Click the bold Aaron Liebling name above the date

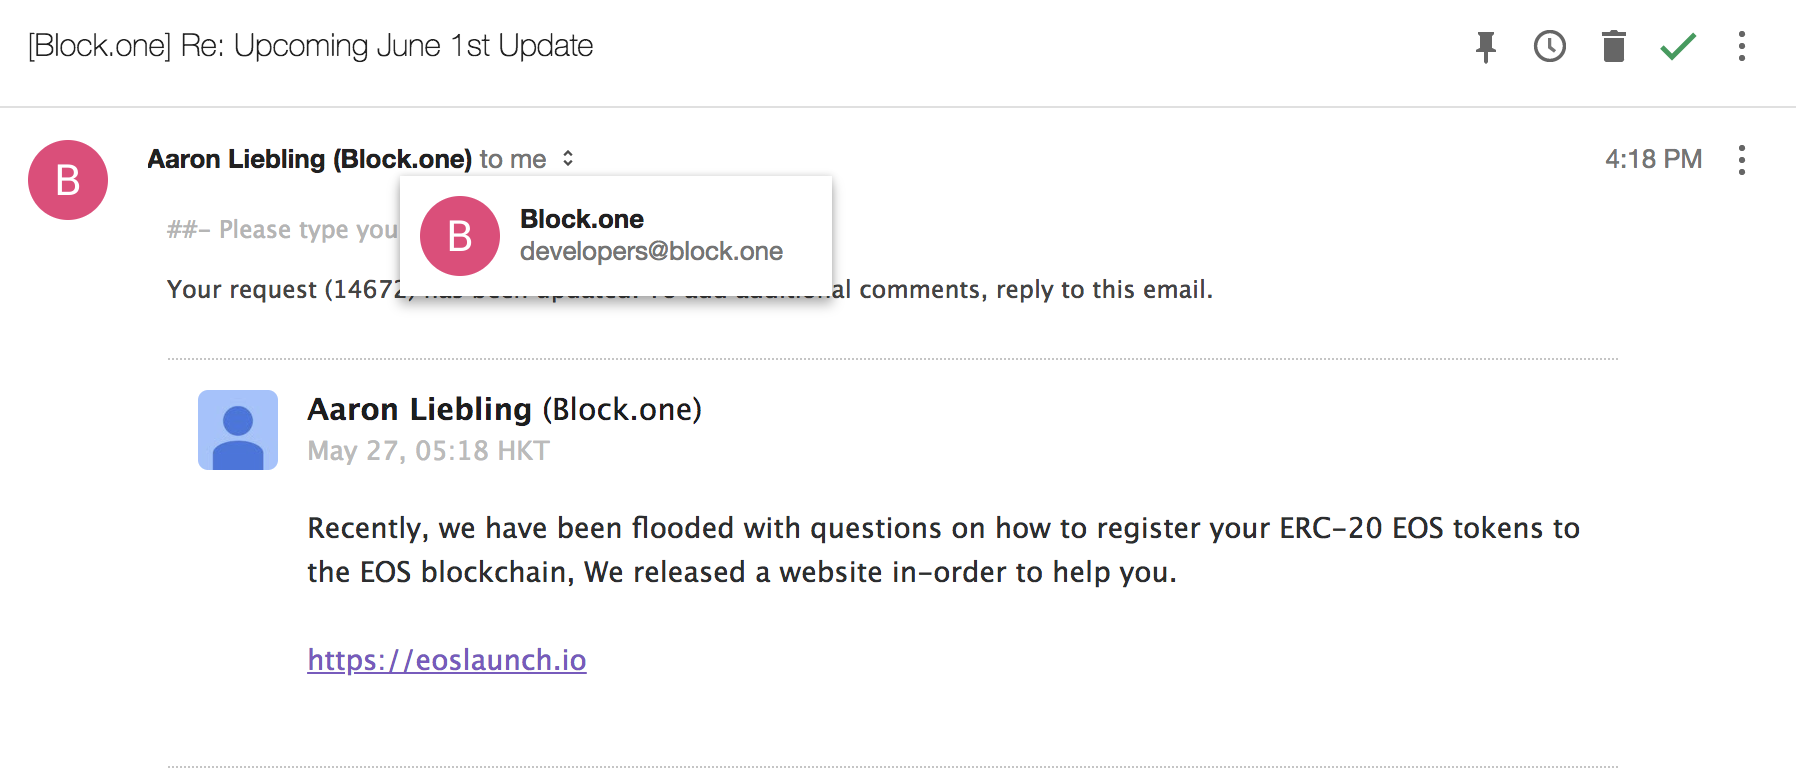pyautogui.click(x=419, y=409)
